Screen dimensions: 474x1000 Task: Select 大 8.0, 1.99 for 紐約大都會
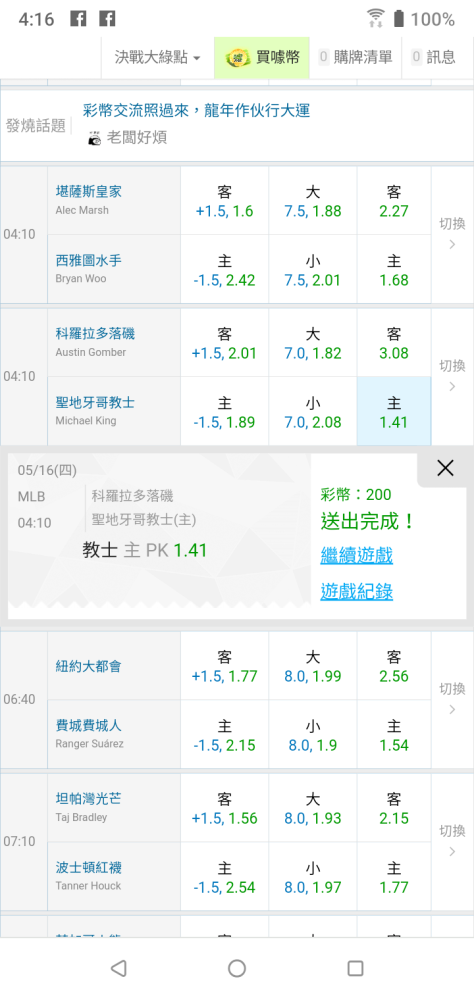(313, 666)
